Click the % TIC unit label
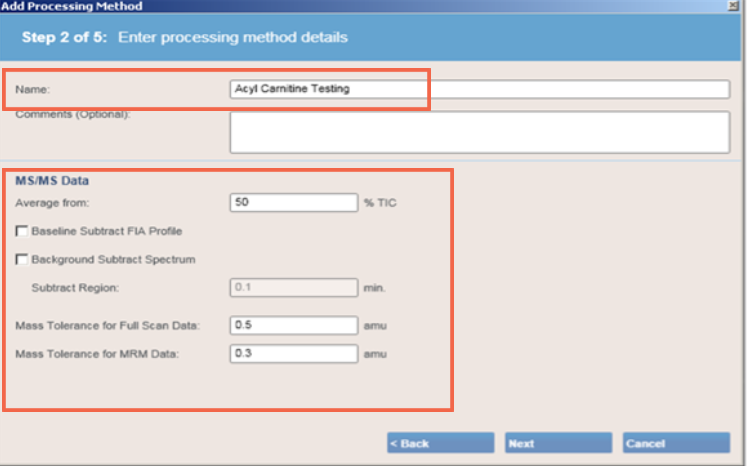Screen dimensions: 748x466 (x=380, y=203)
